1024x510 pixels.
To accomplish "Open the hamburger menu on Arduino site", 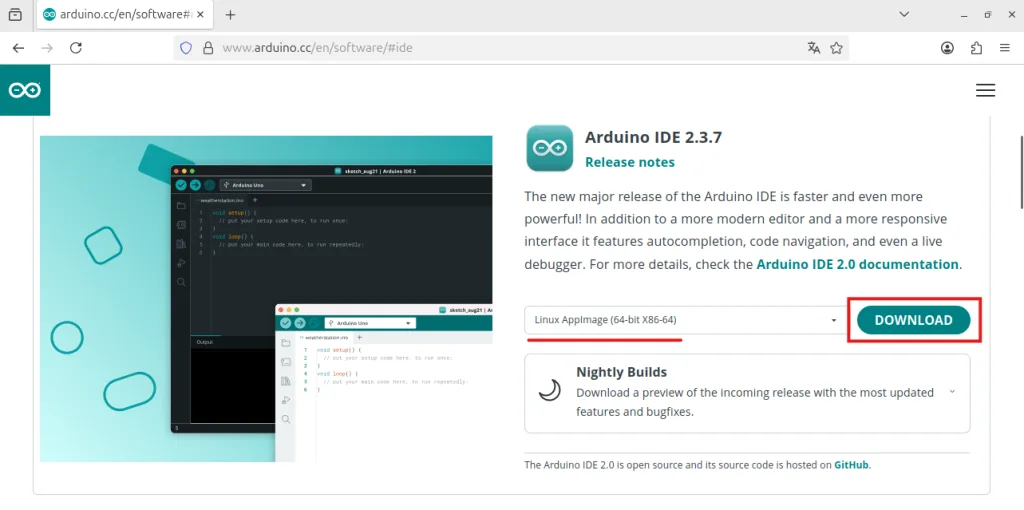I will pos(985,90).
